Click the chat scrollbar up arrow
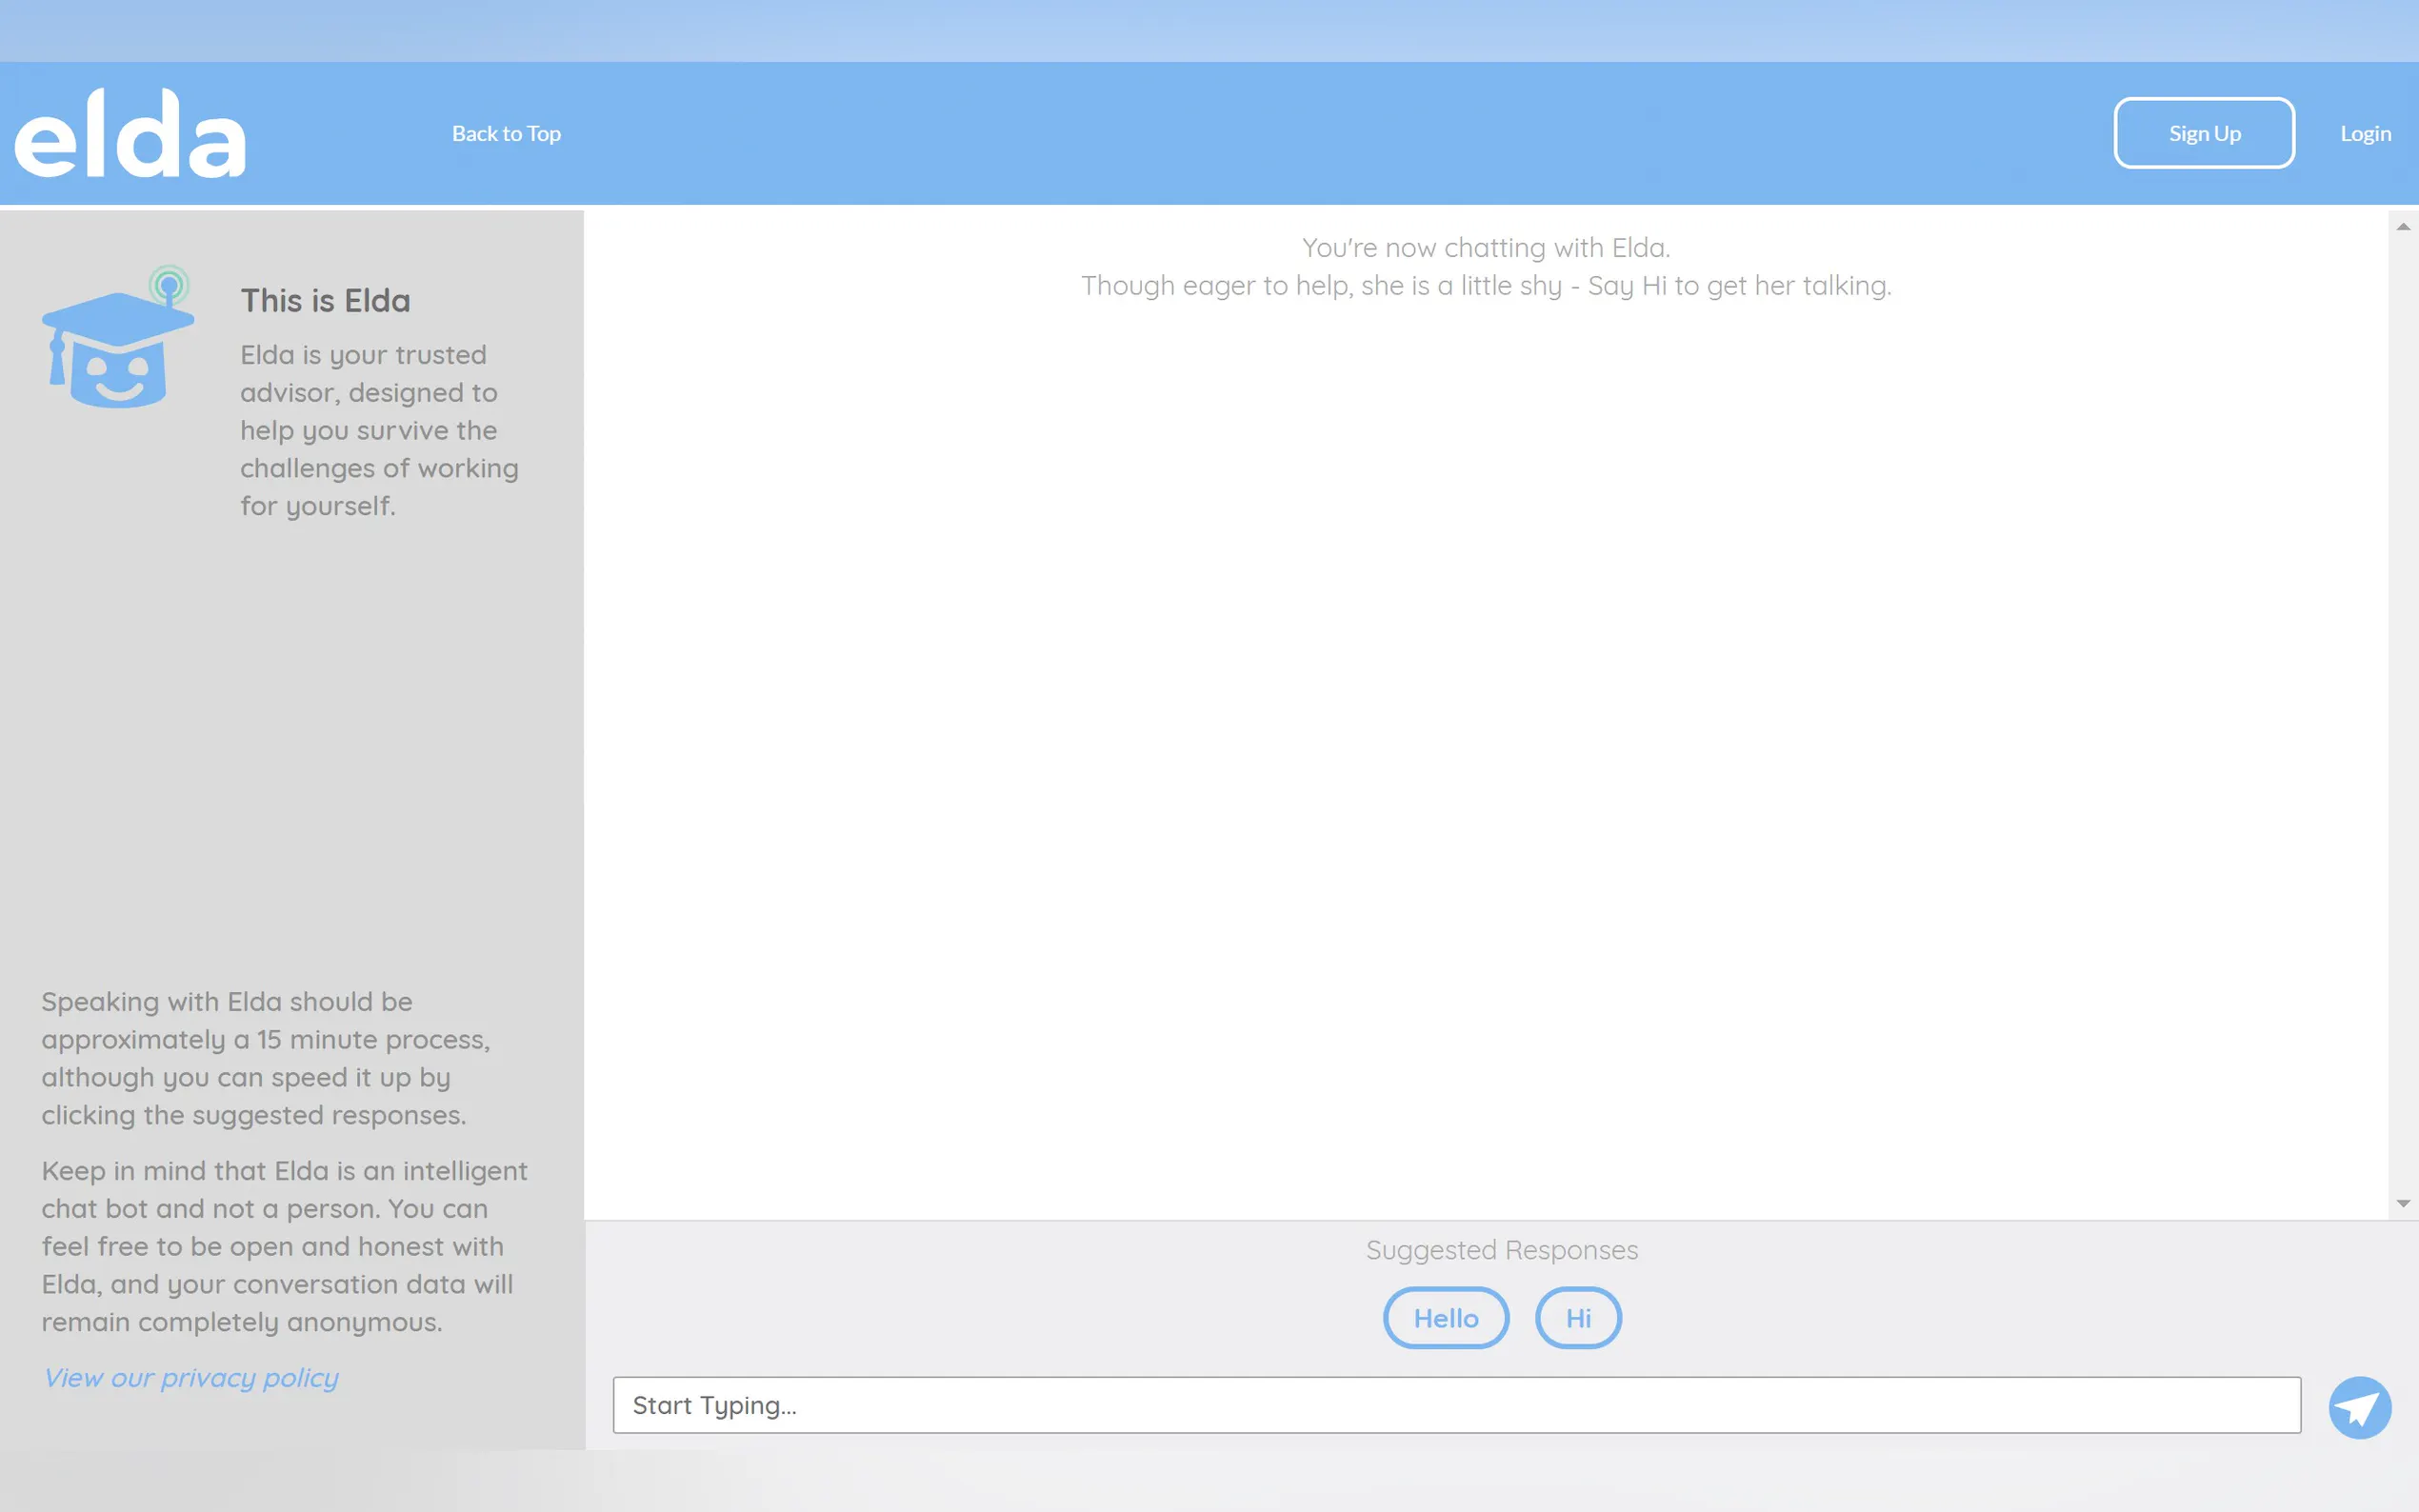2419x1512 pixels. (x=2403, y=227)
